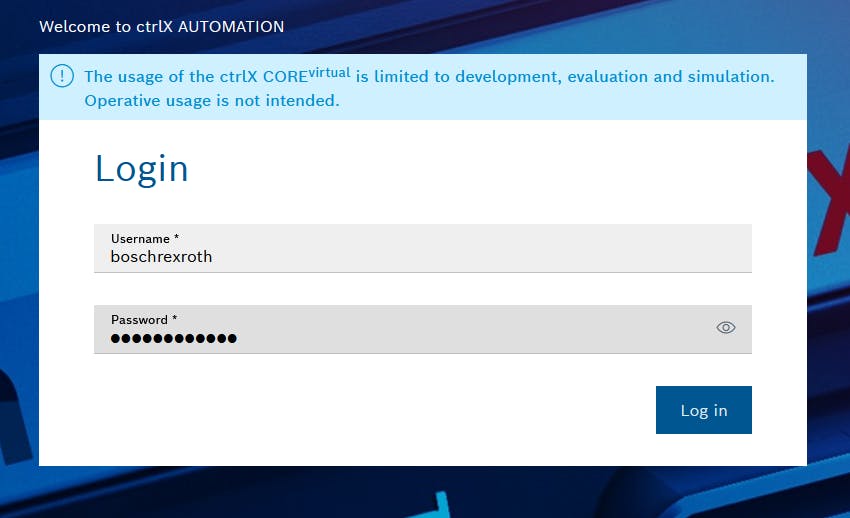Show the password with the eye icon
This screenshot has height=518, width=850.
pyautogui.click(x=726, y=327)
